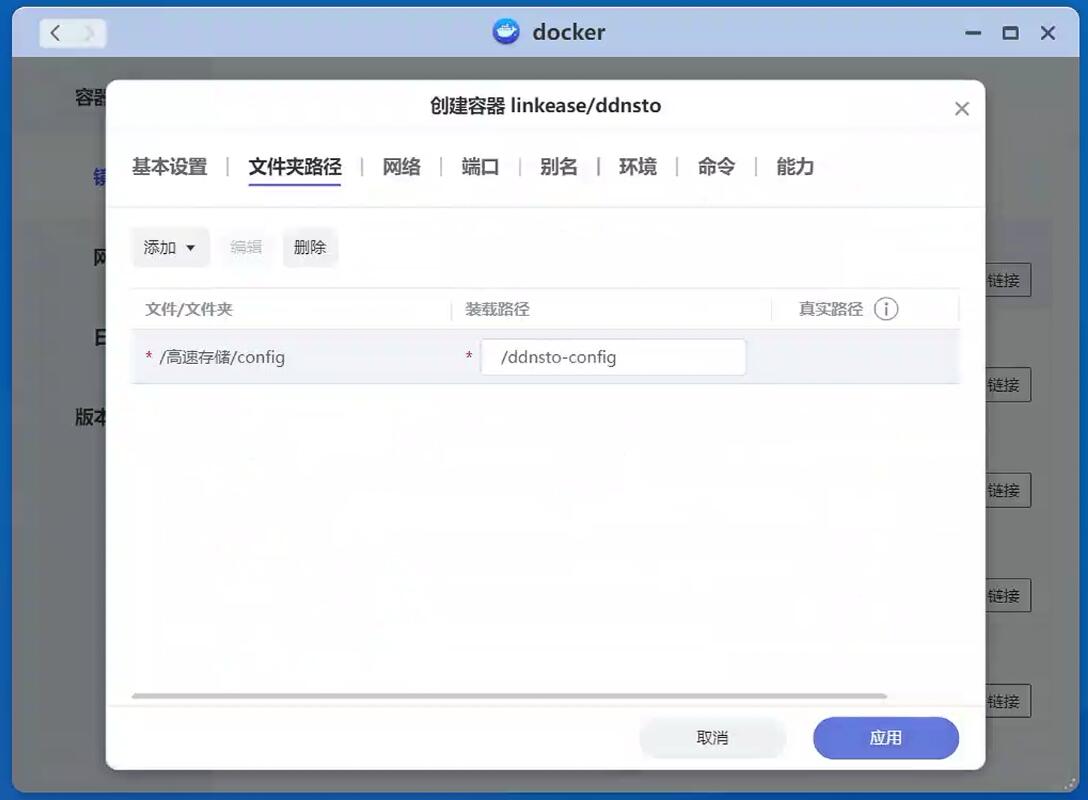
Task: Open the 命令 tab
Action: (x=716, y=167)
